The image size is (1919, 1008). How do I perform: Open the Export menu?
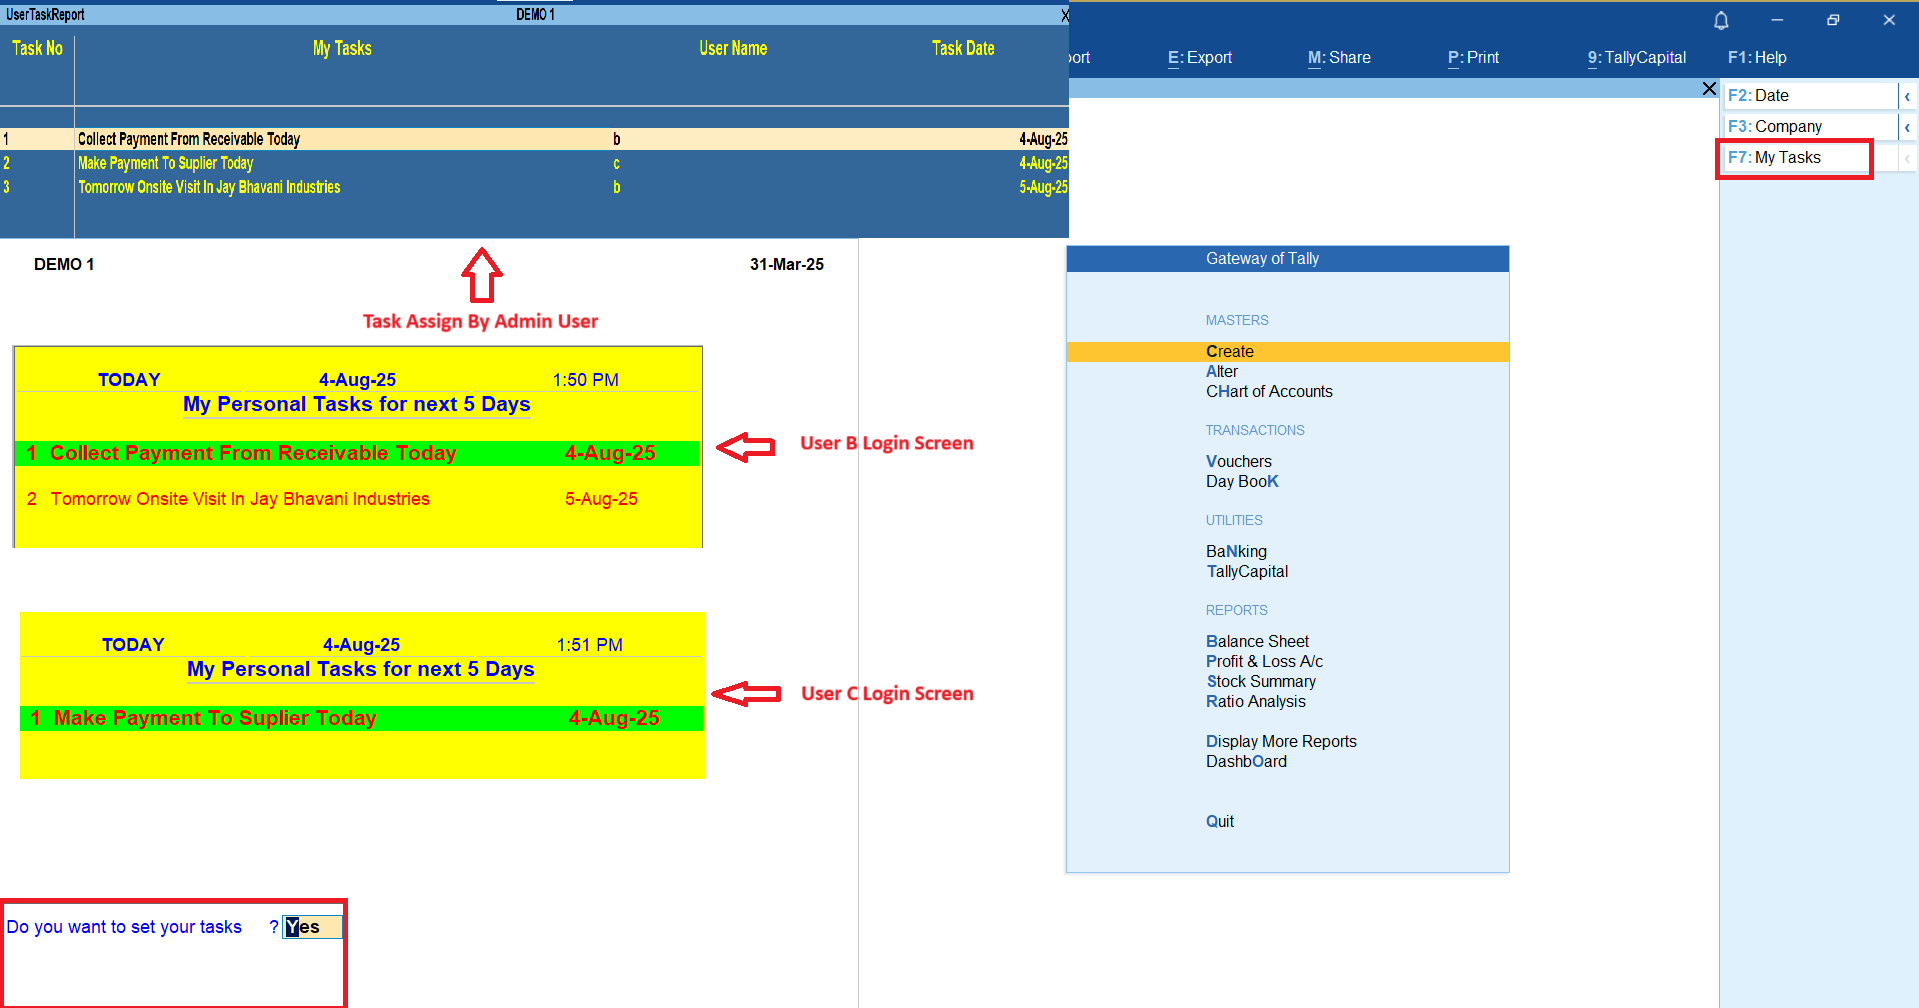(1200, 58)
